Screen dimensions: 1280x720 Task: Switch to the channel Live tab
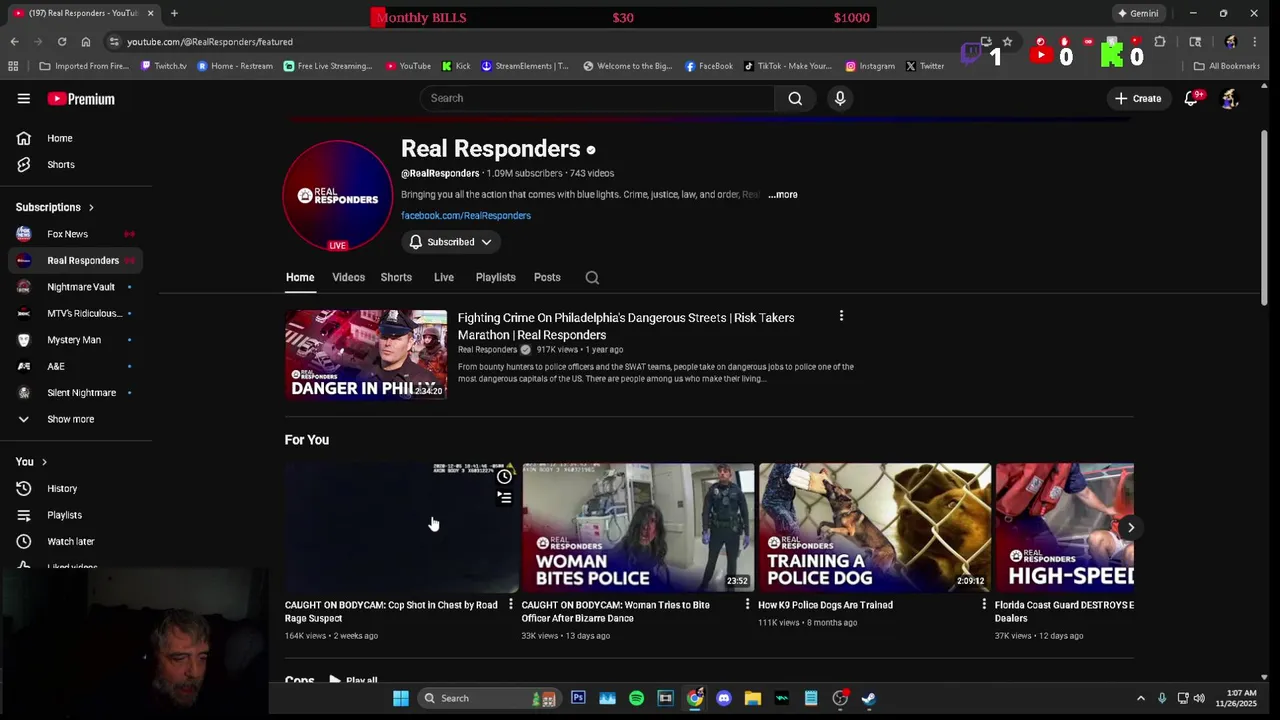point(444,277)
